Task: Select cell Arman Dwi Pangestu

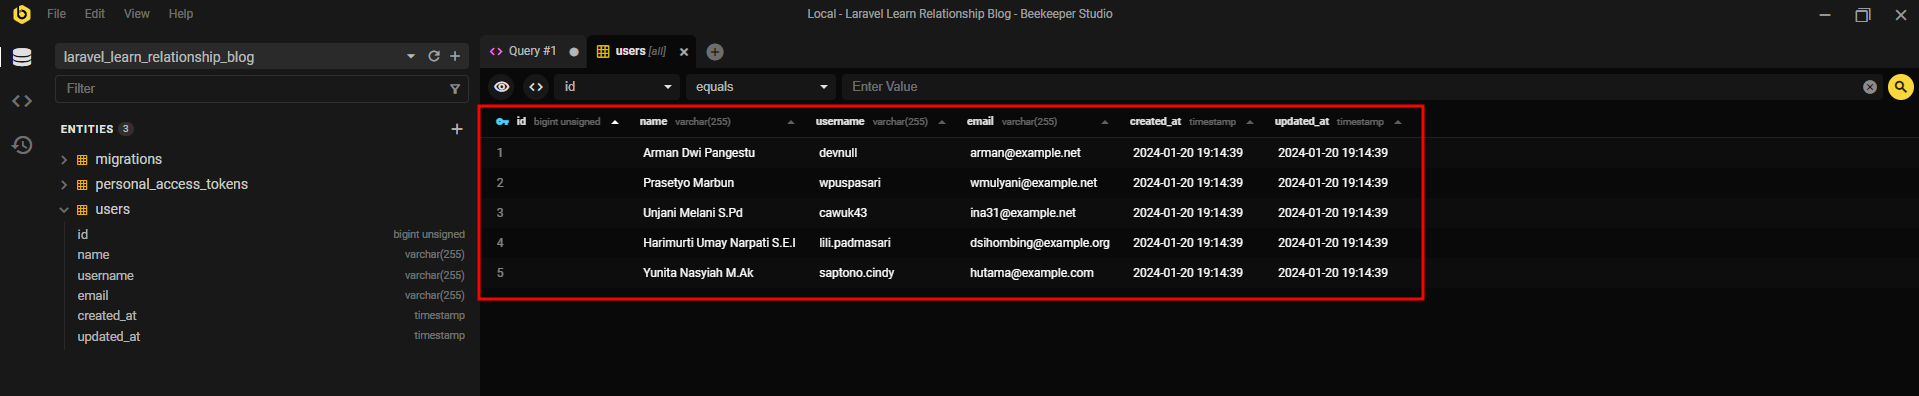Action: 699,153
